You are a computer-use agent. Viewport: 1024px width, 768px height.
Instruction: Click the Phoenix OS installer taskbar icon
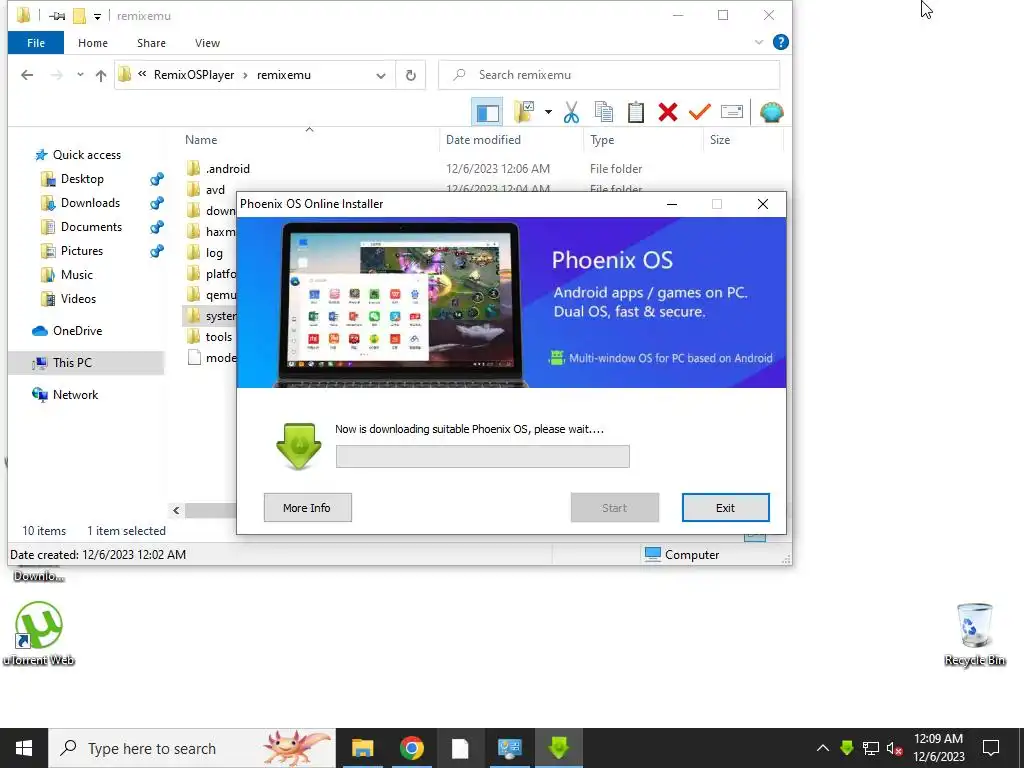point(559,748)
